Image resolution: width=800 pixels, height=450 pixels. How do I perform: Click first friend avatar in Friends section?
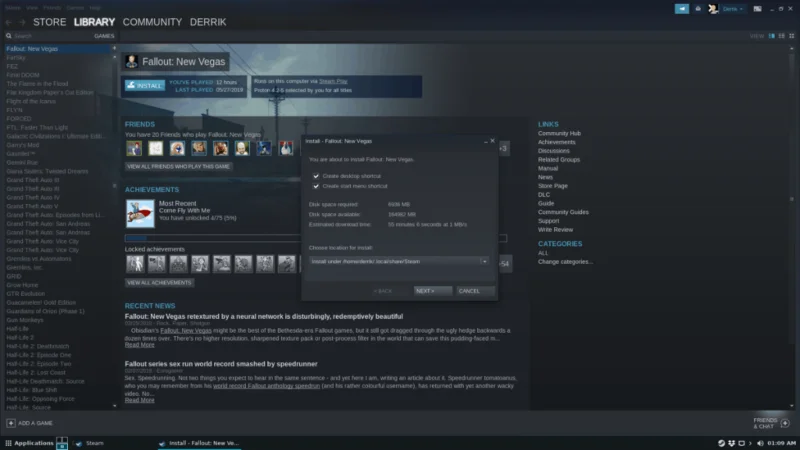[134, 148]
